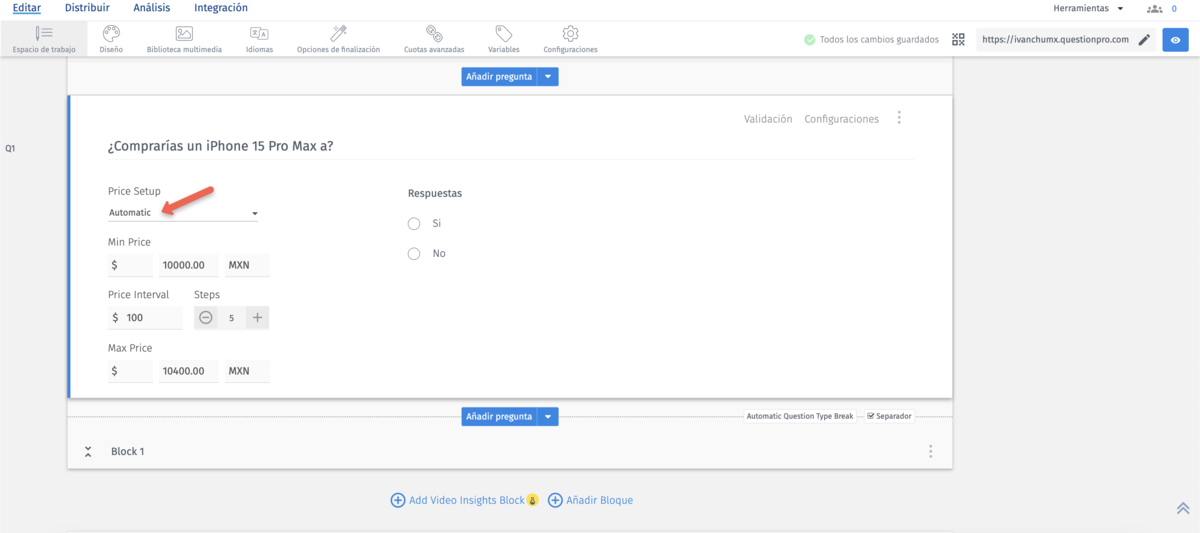This screenshot has width=1200, height=533.
Task: Click the blue eye preview button
Action: point(1175,40)
